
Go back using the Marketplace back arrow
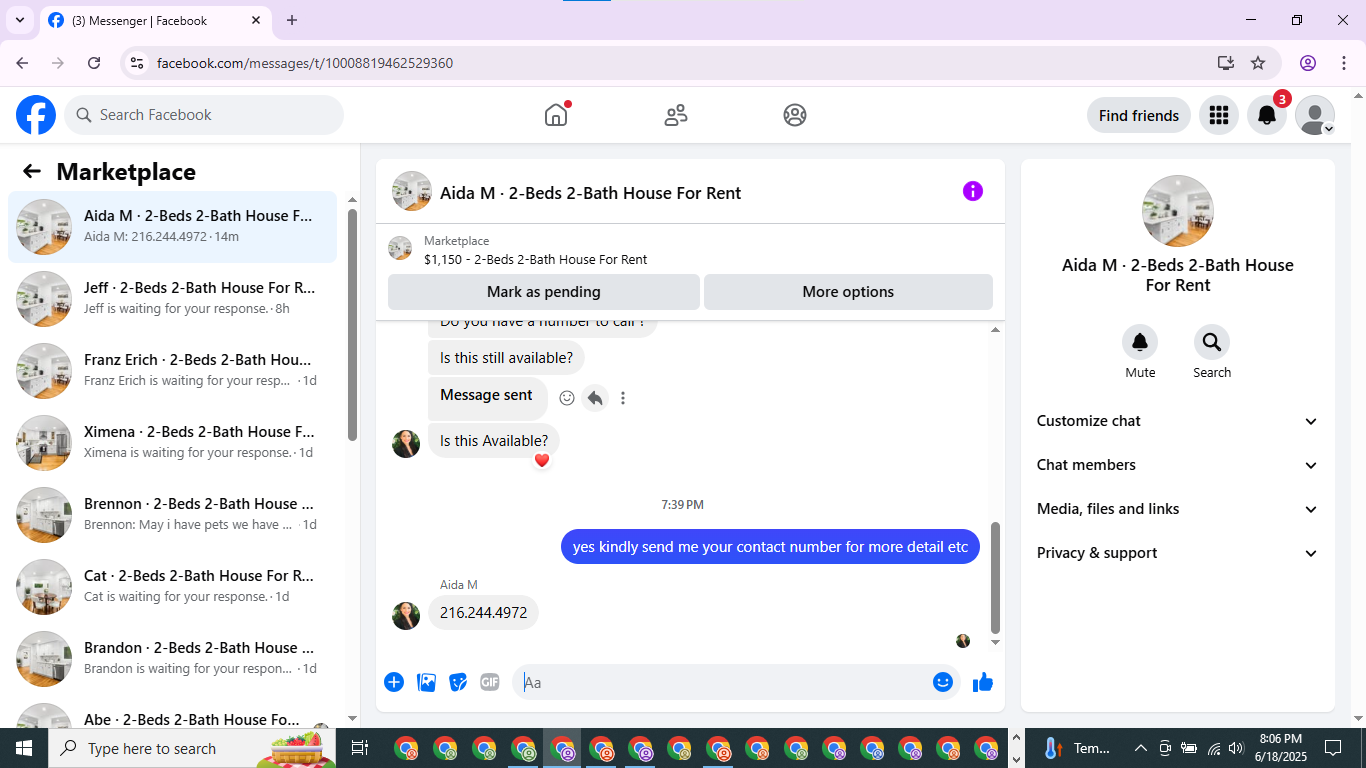[32, 171]
